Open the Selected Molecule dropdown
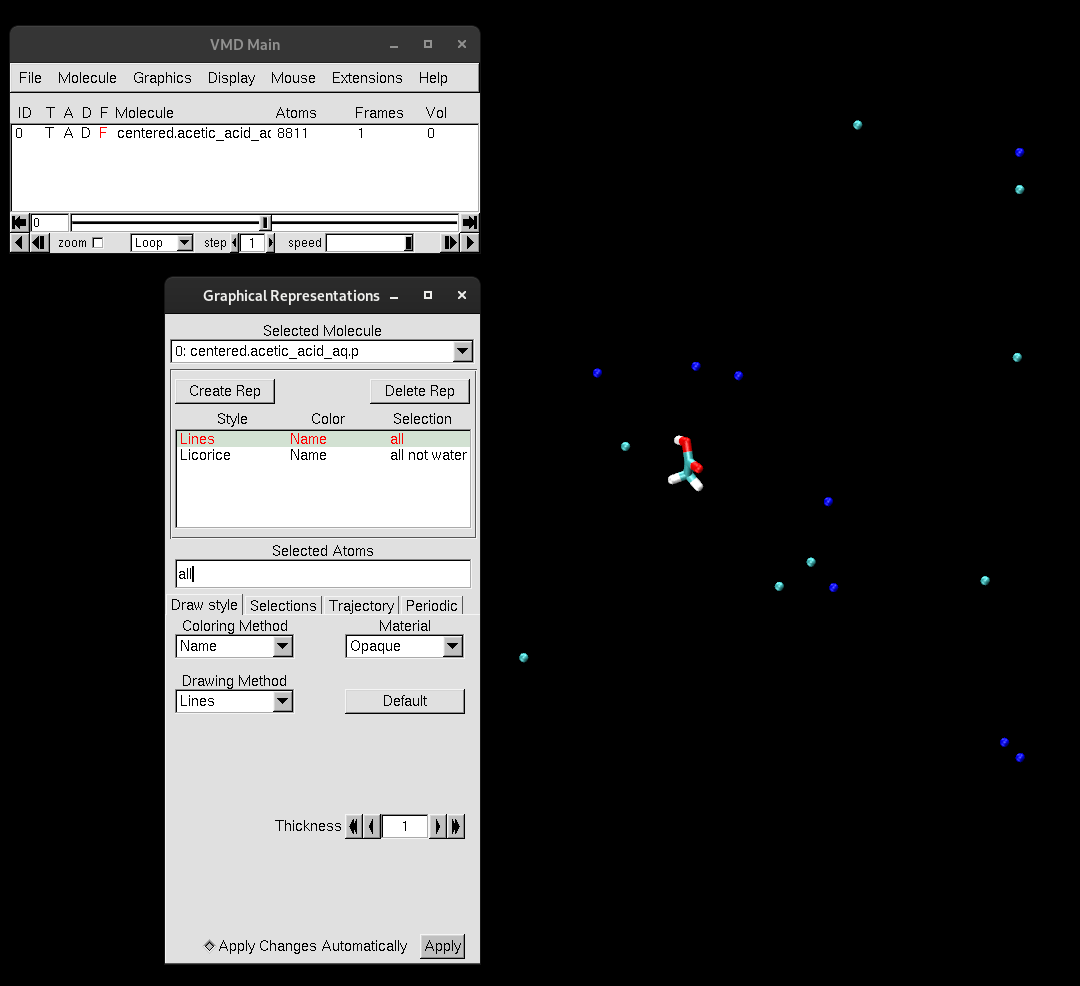Image resolution: width=1080 pixels, height=986 pixels. (x=460, y=351)
